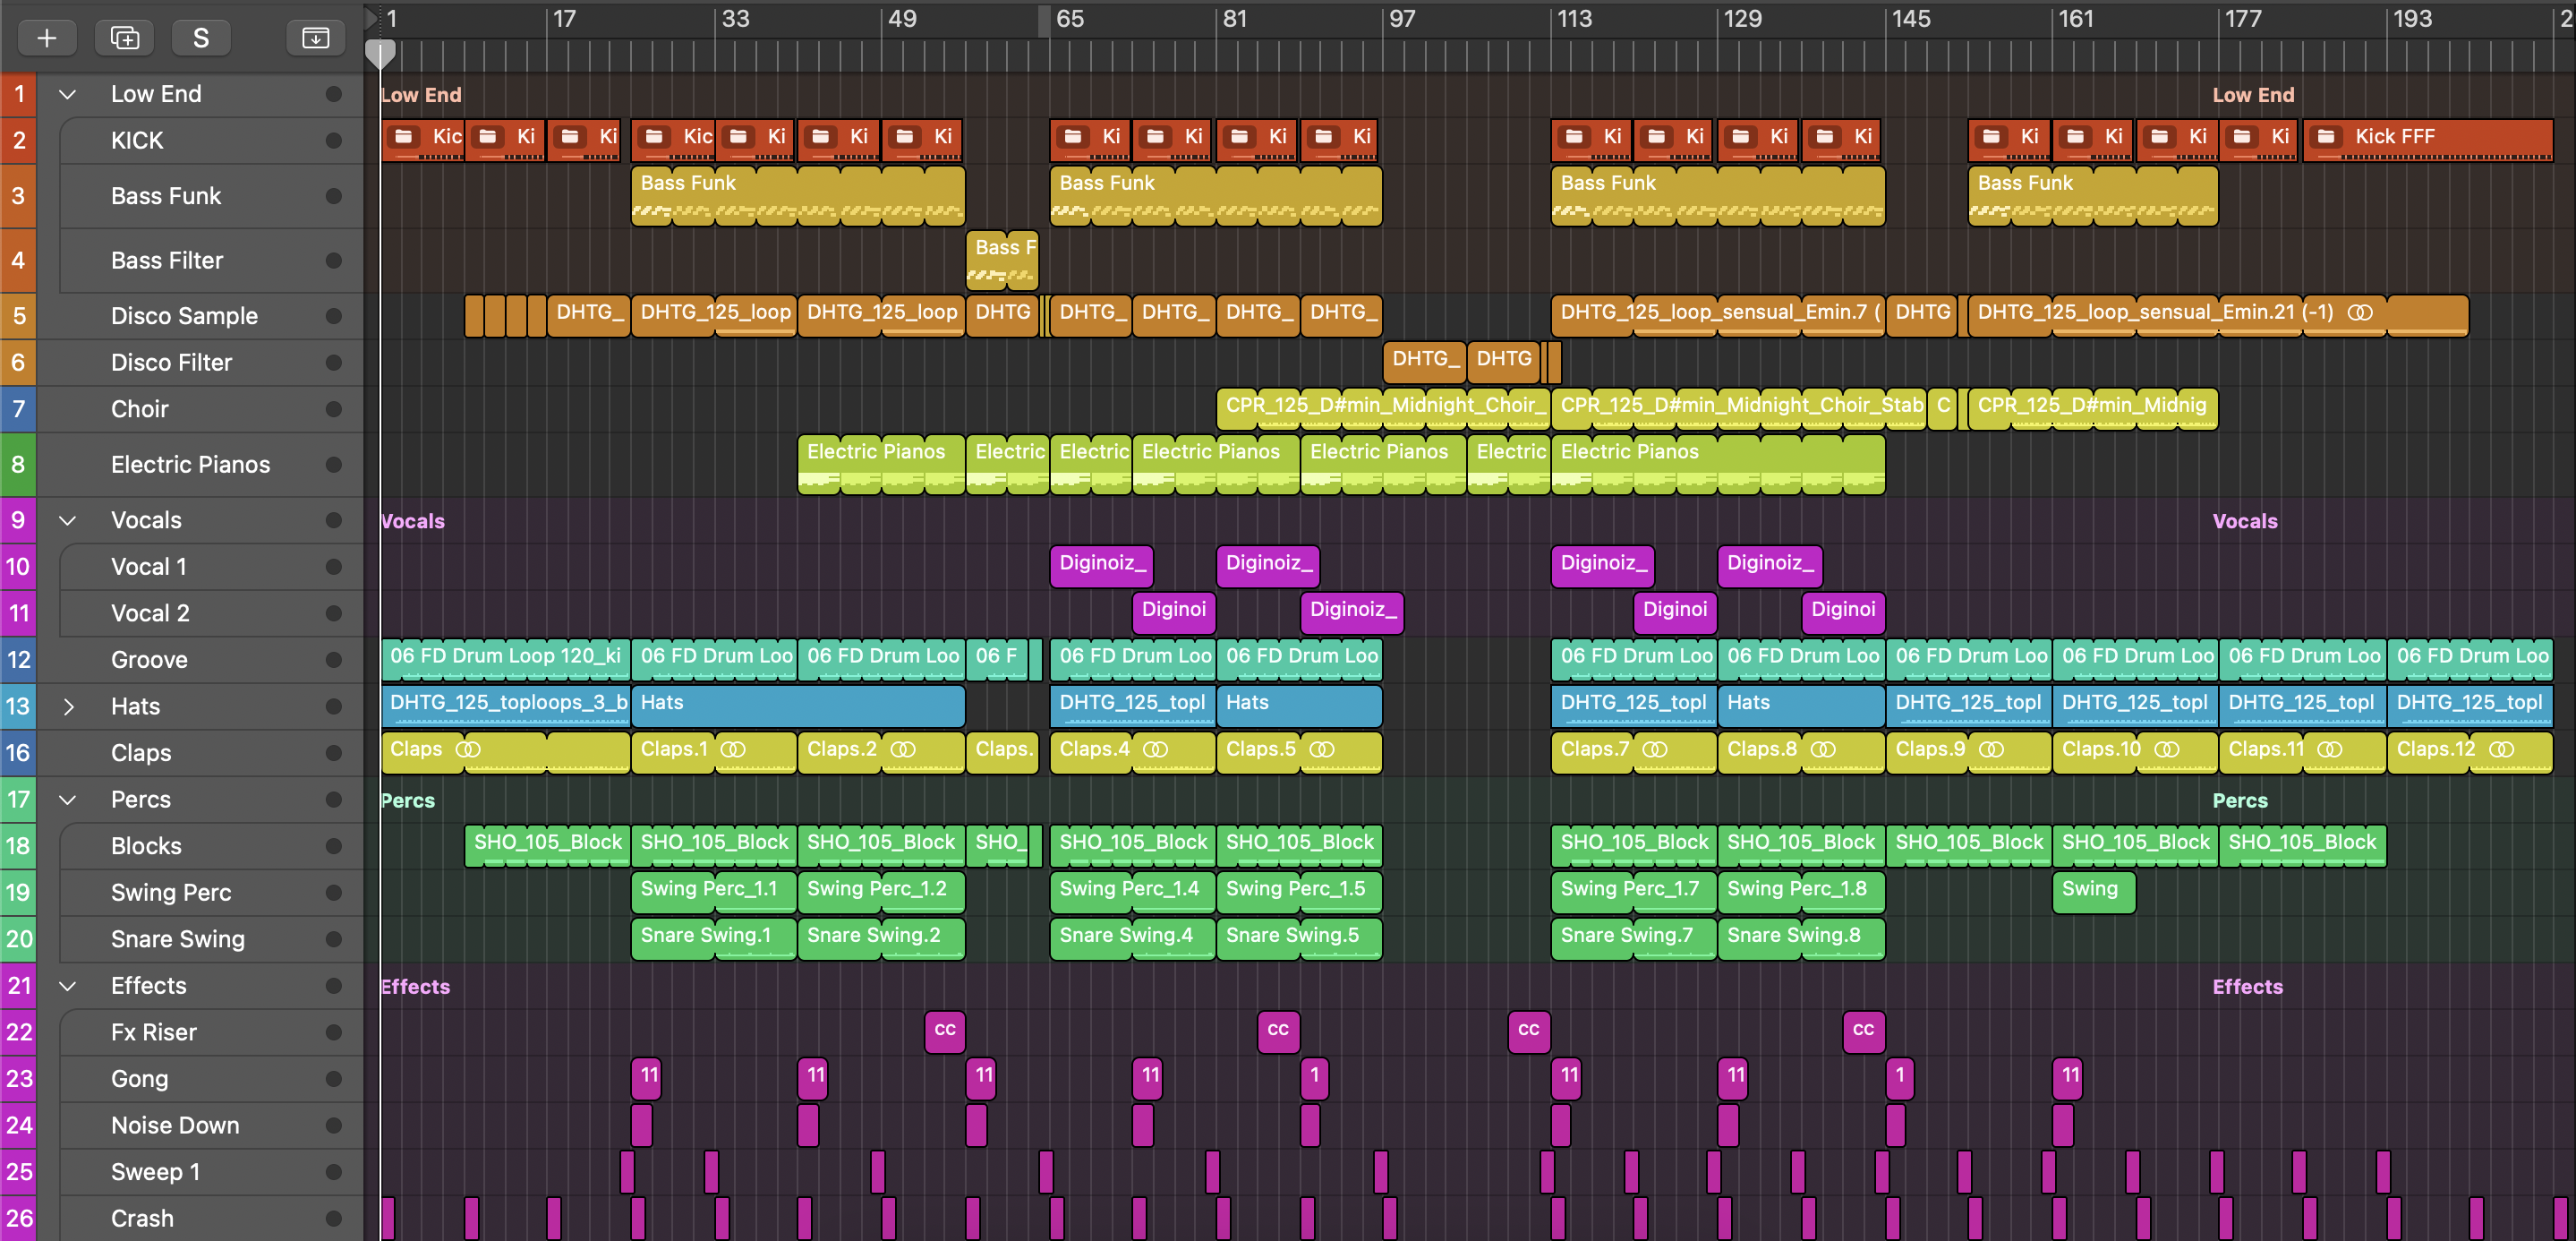Collapse the Vocals track stack
The width and height of the screenshot is (2576, 1241).
[x=68, y=520]
